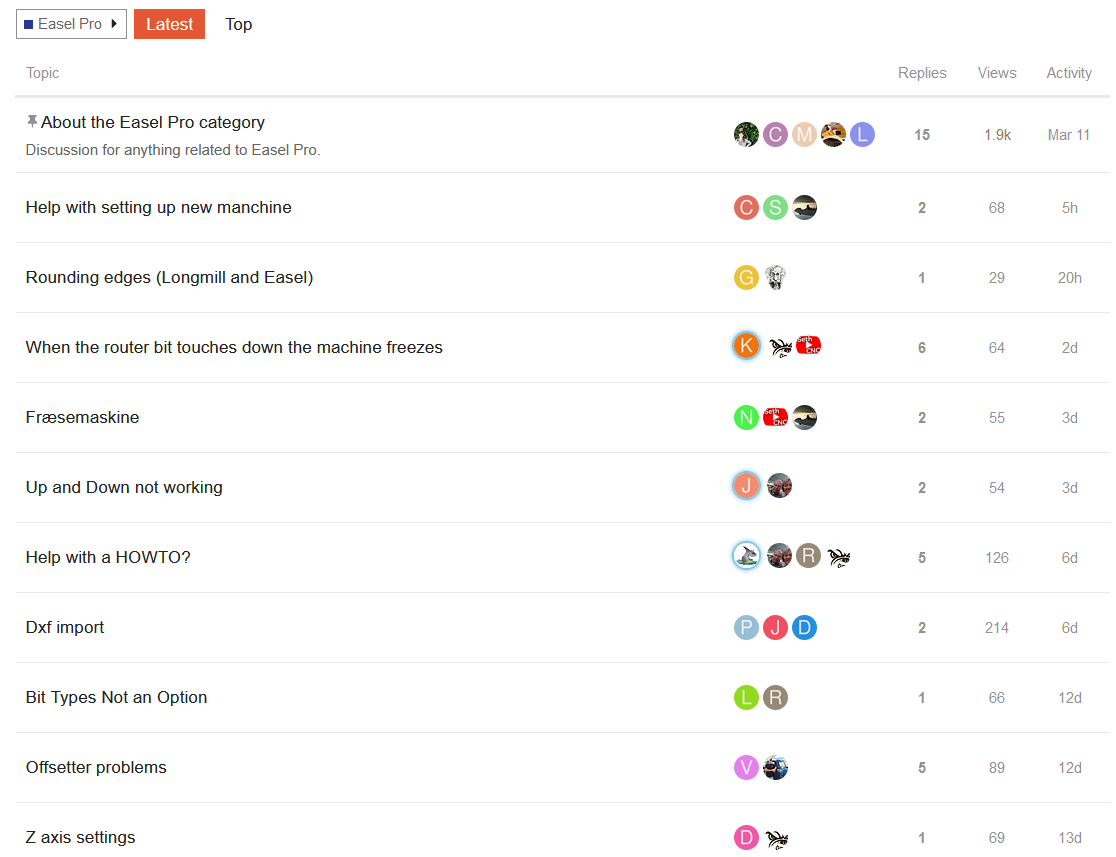Click light blue P avatar in Dxf import row
Image resolution: width=1116 pixels, height=857 pixels.
coord(746,627)
